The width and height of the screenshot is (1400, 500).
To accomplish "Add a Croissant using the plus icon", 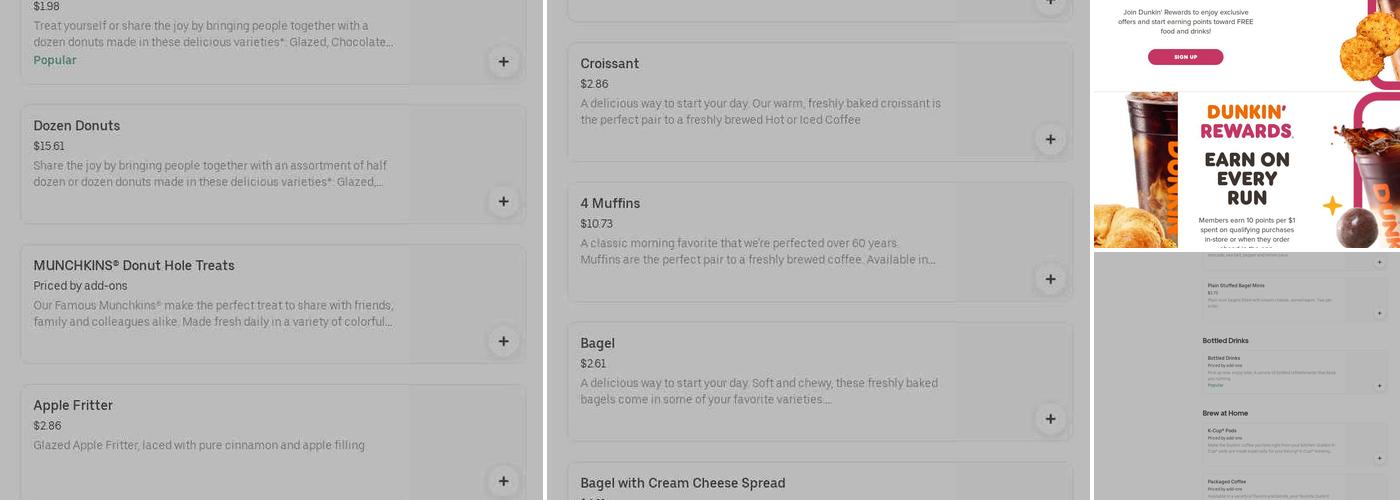I will 1049,139.
